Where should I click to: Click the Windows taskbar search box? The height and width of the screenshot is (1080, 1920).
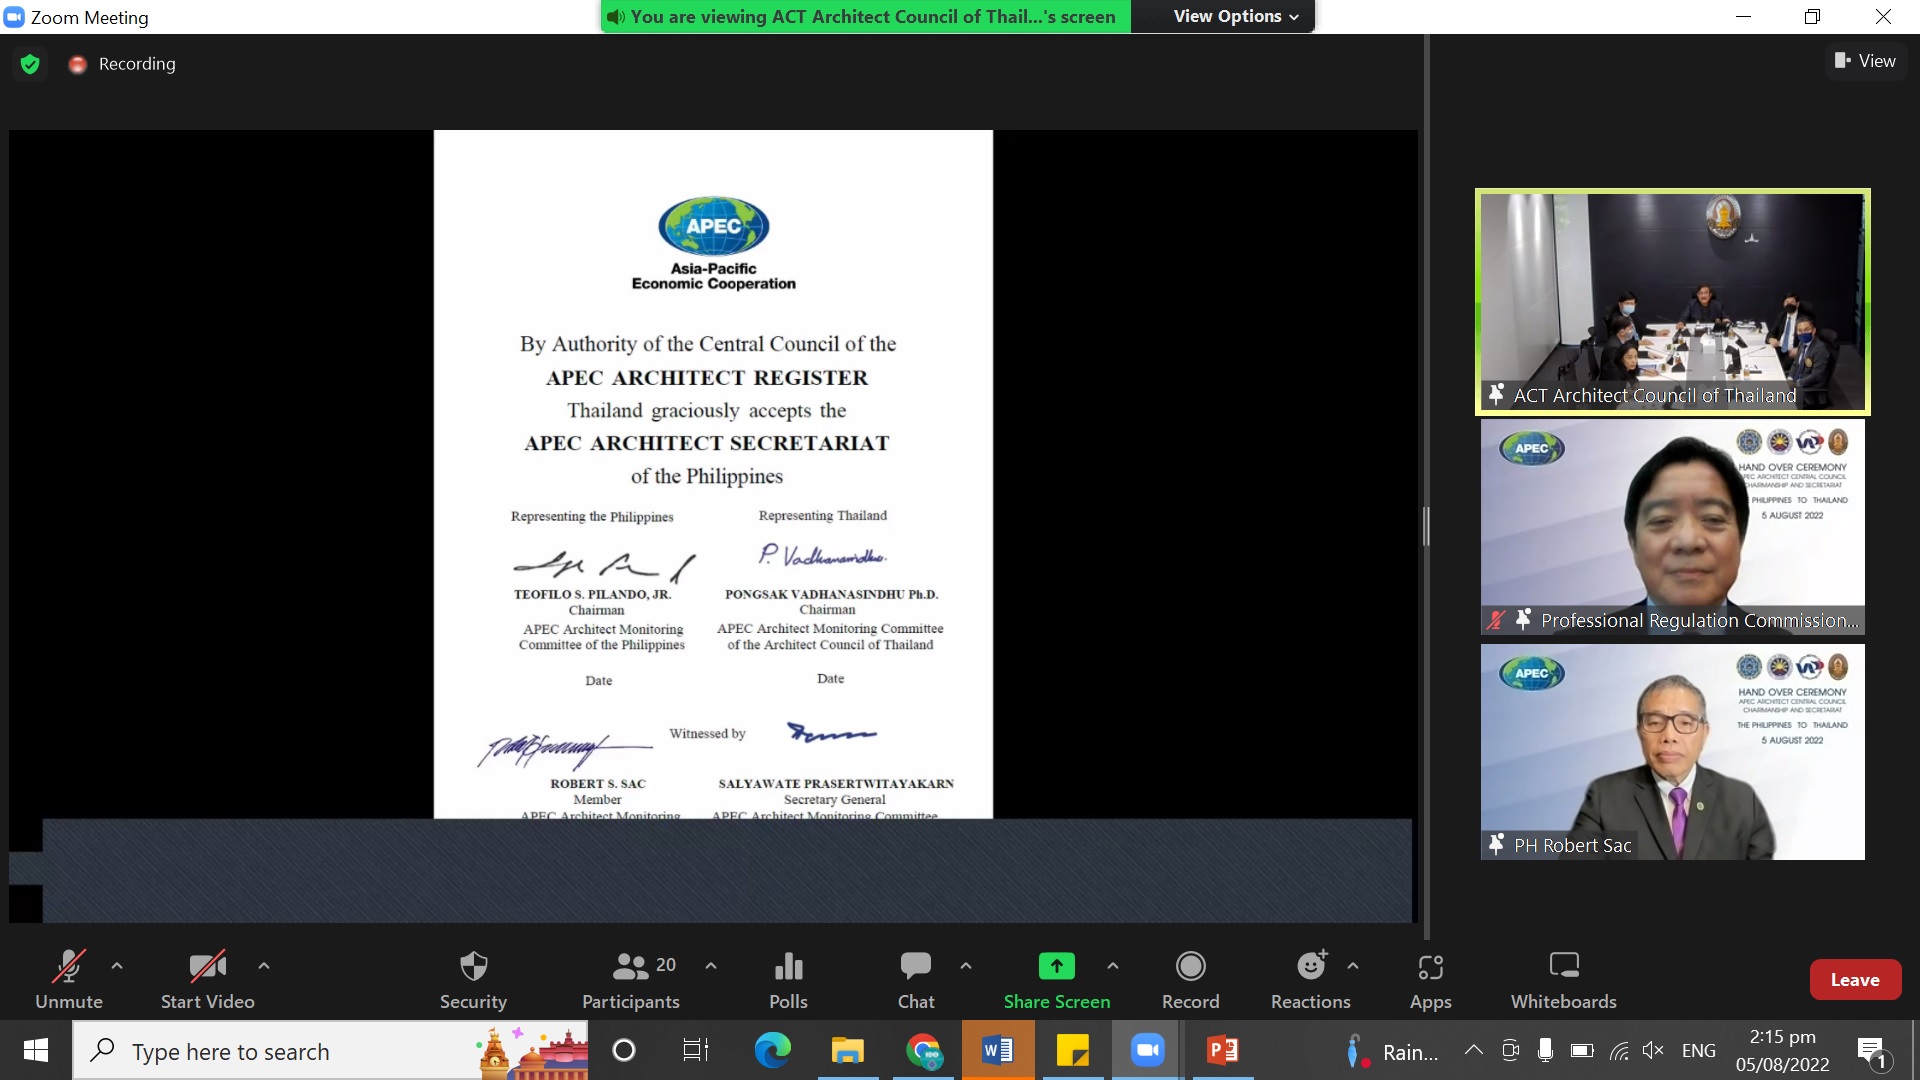pyautogui.click(x=330, y=1051)
